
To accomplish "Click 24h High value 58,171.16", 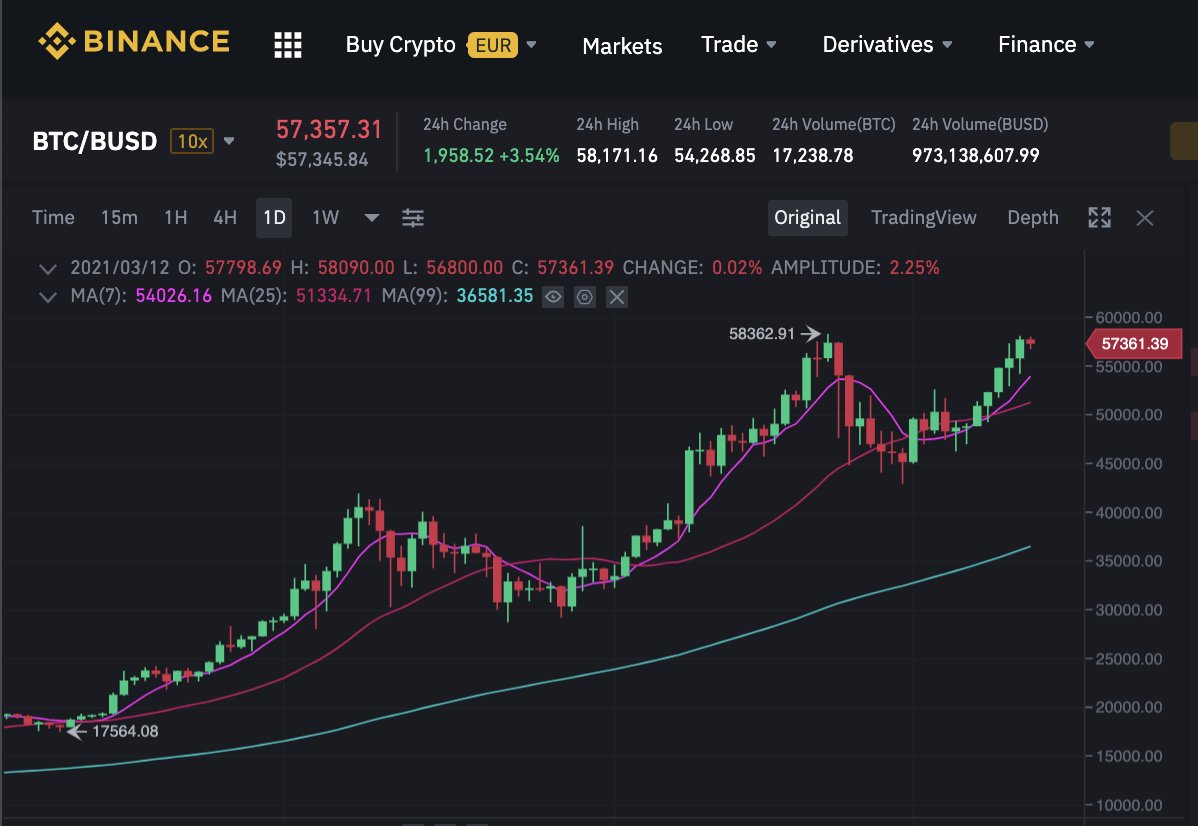I will (617, 156).
